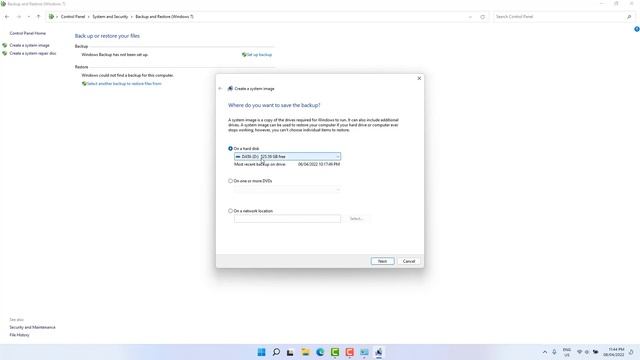Image resolution: width=640 pixels, height=360 pixels.
Task: Open the clock and date panel
Action: [x=614, y=352]
